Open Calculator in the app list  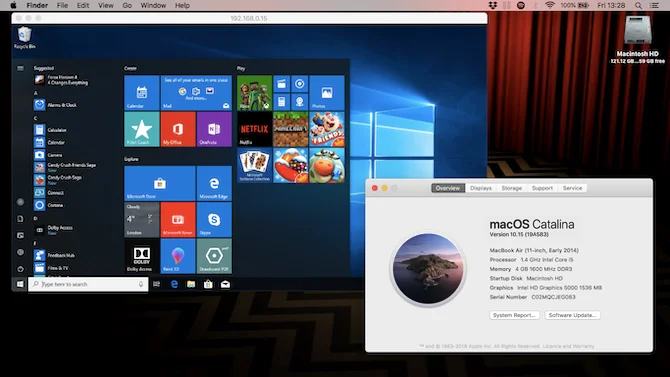point(50,130)
